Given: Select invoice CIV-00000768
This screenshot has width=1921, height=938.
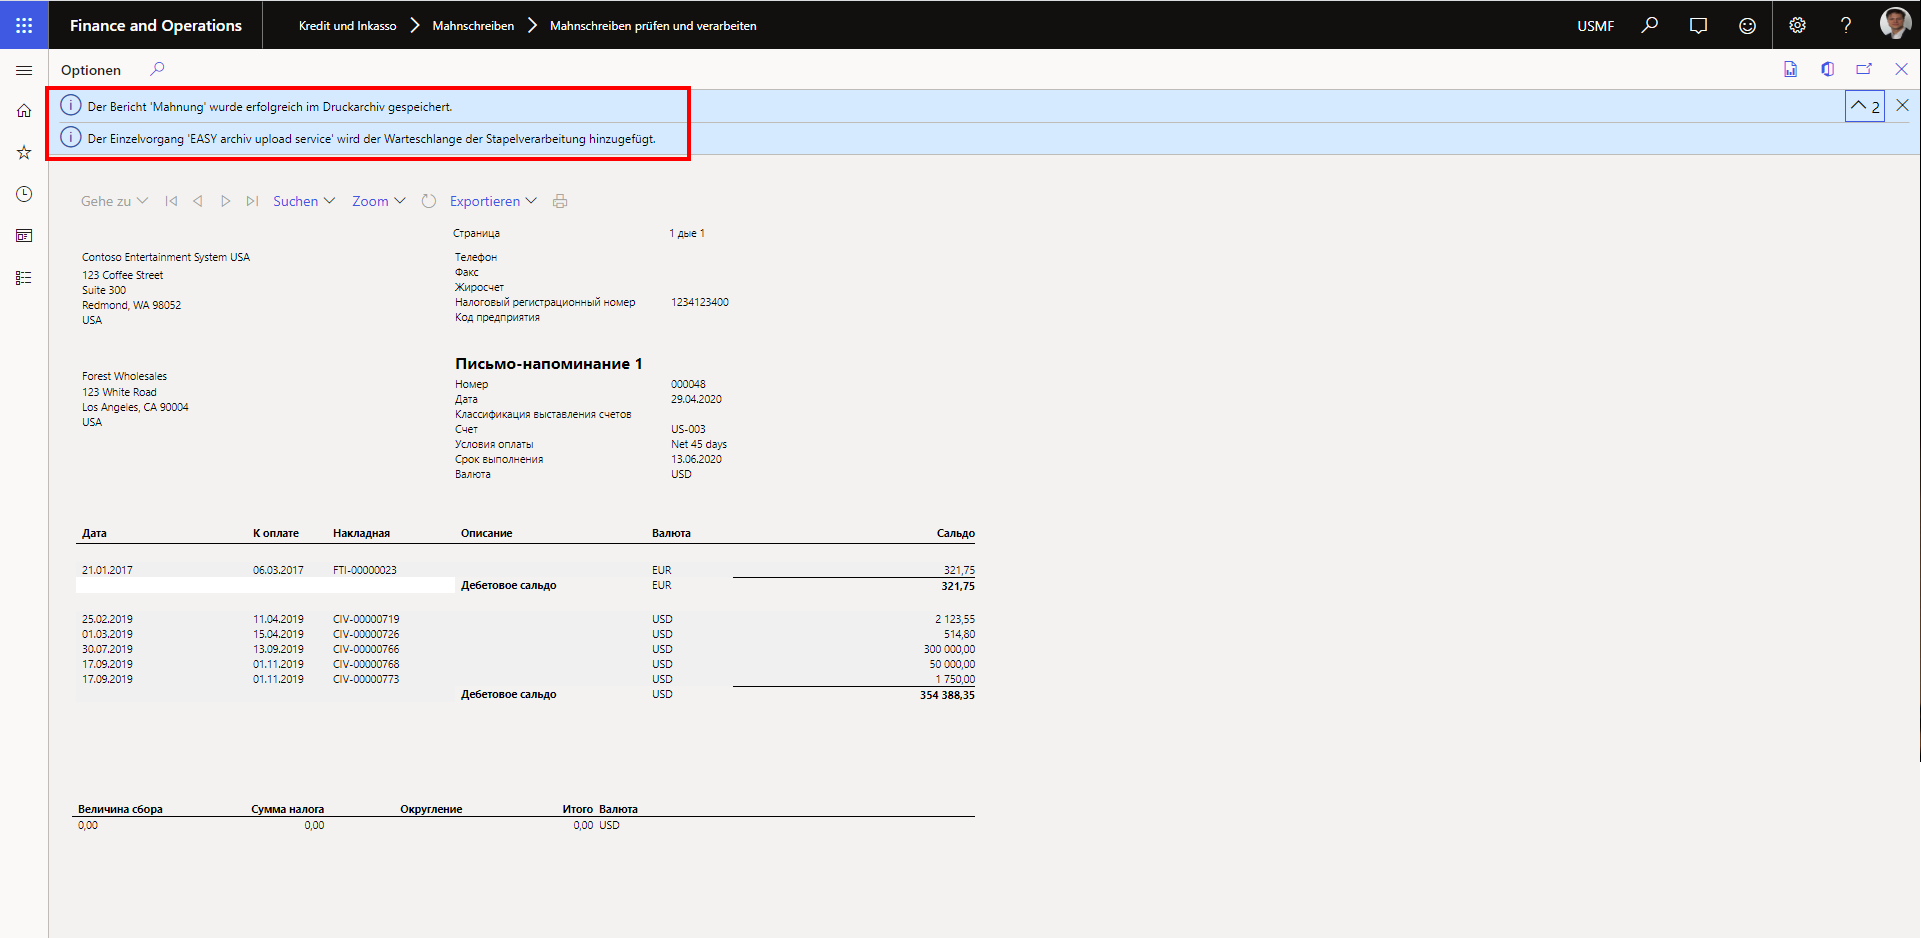Looking at the screenshot, I should point(366,664).
